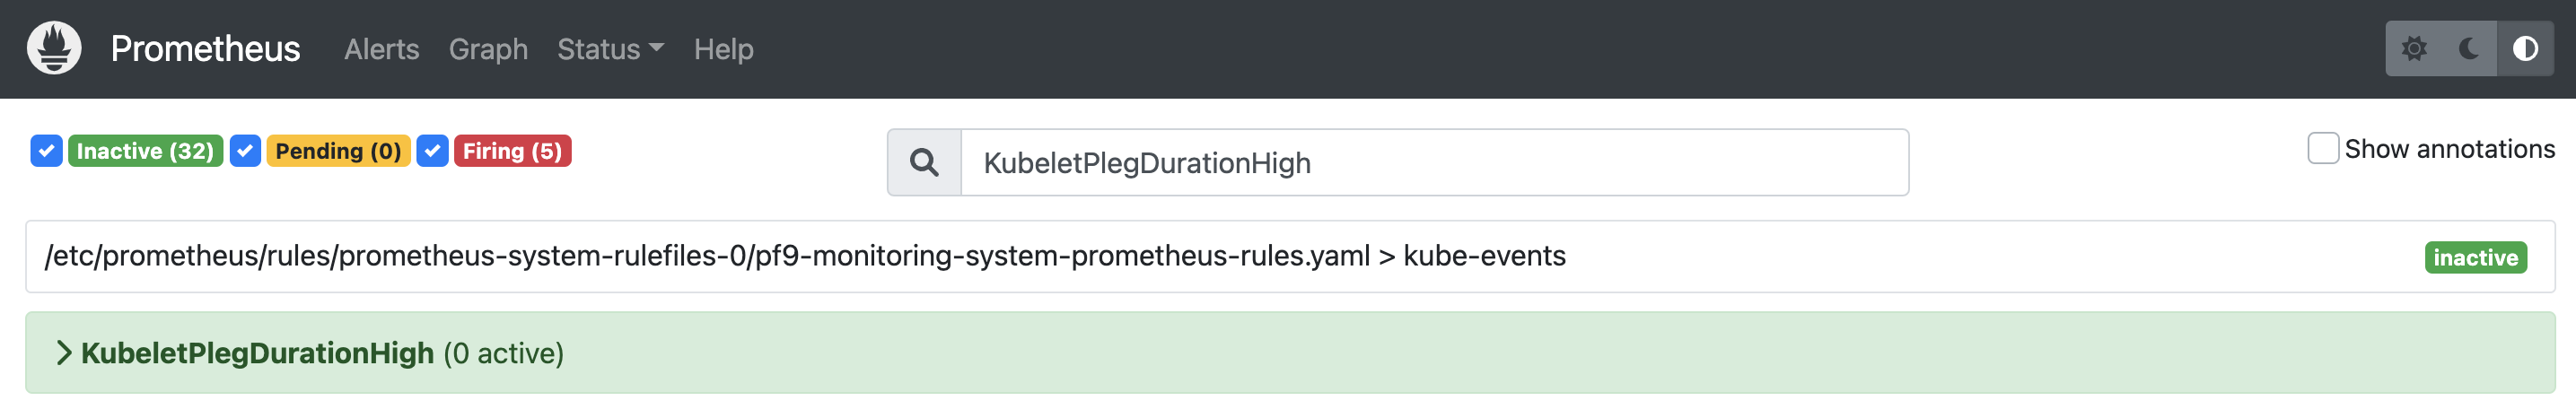Open the Status dropdown menu
Image resolution: width=2576 pixels, height=418 pixels.
pyautogui.click(x=610, y=49)
